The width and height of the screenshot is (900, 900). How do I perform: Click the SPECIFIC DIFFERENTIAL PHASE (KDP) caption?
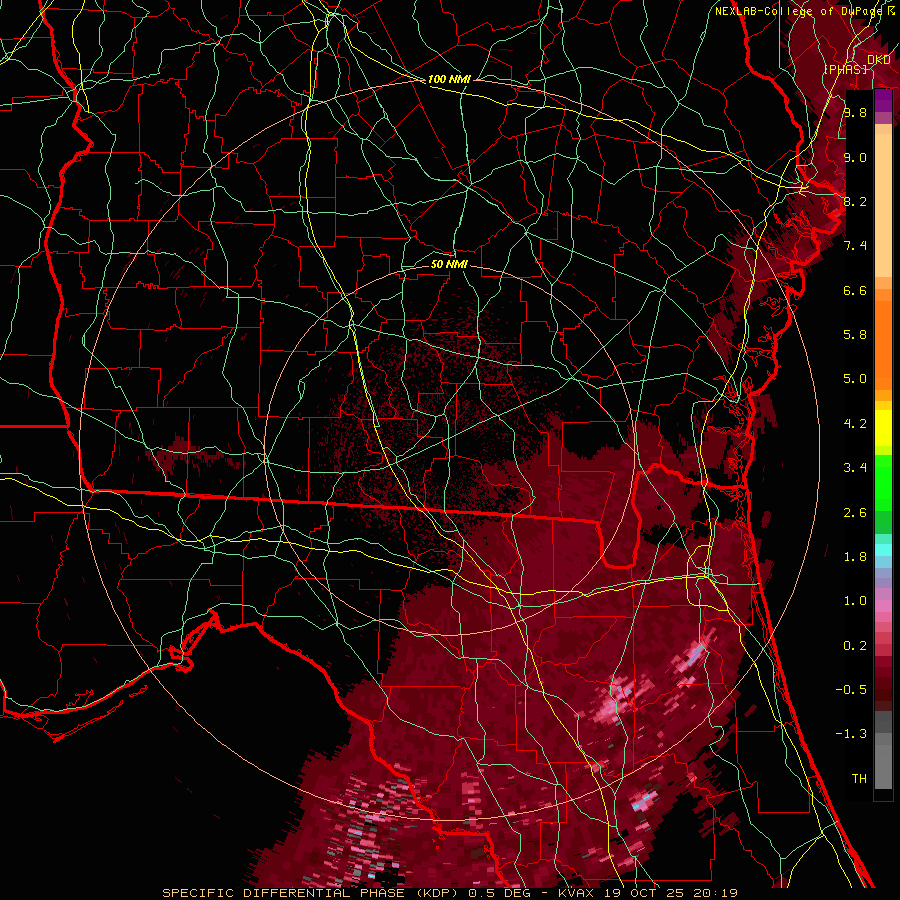(312, 893)
